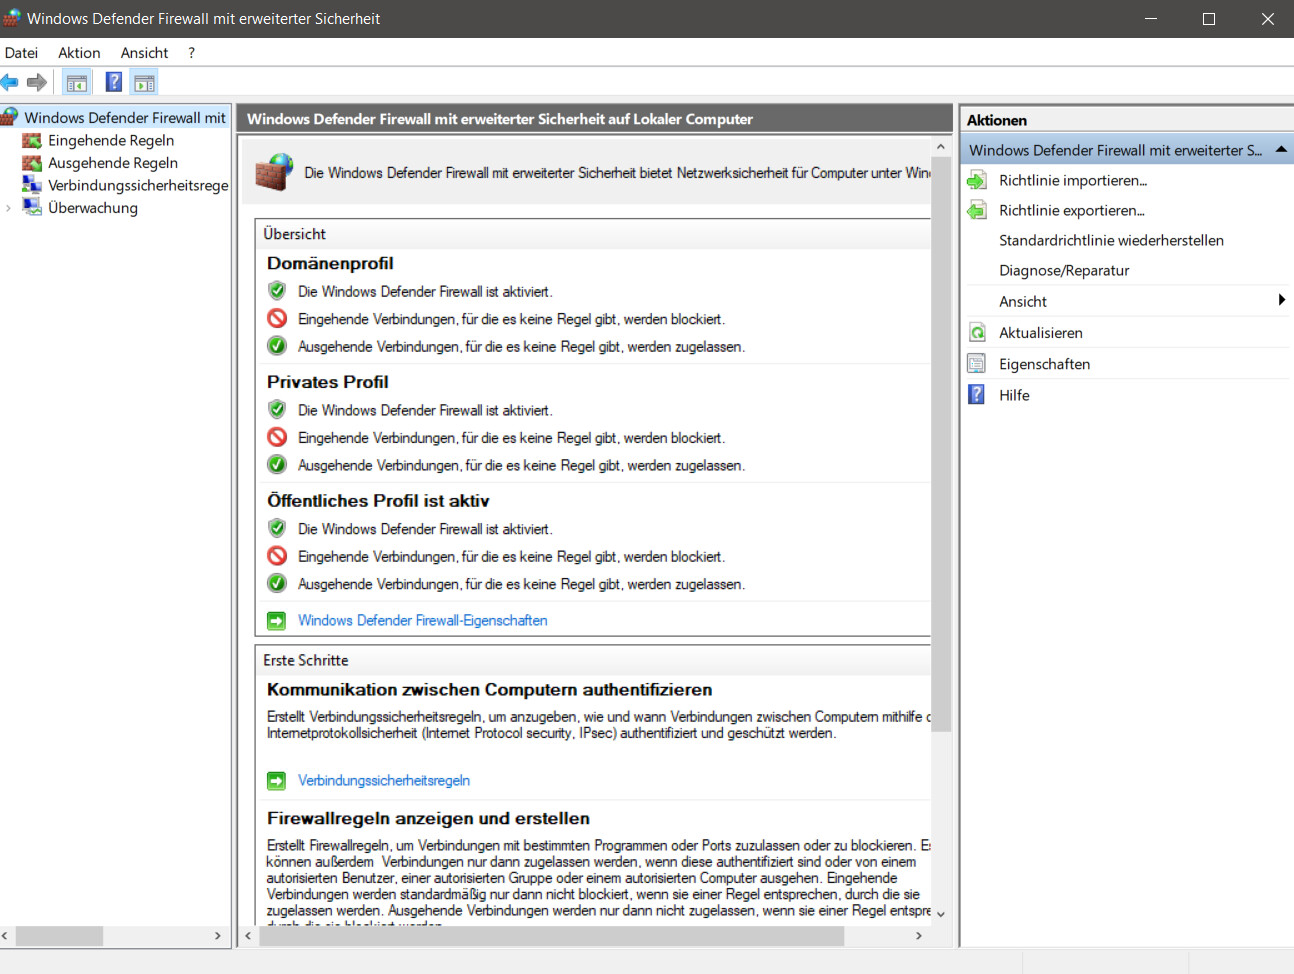The height and width of the screenshot is (974, 1294).
Task: Open the Aktion menu
Action: (x=79, y=53)
